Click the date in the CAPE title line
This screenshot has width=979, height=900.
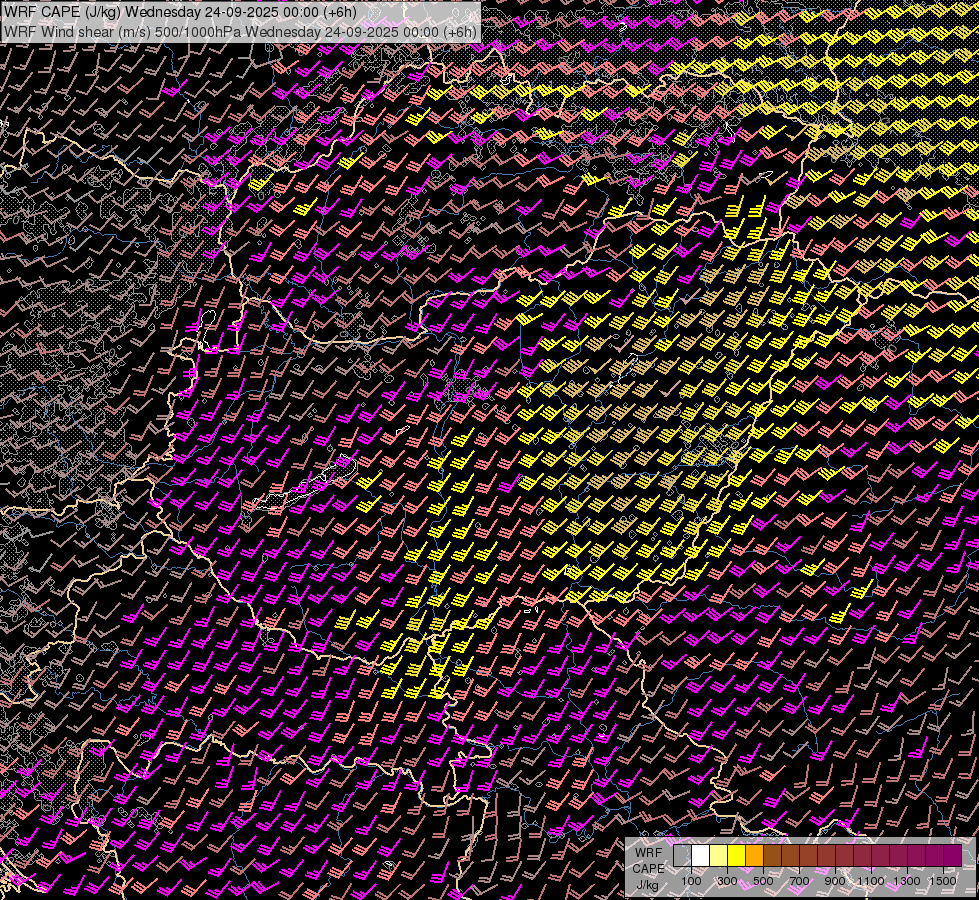(240, 11)
